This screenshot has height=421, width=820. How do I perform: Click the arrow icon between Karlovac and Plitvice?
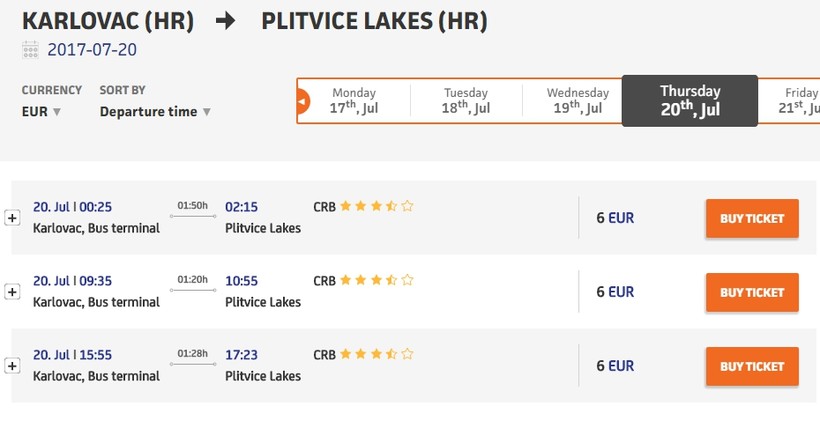pyautogui.click(x=226, y=21)
